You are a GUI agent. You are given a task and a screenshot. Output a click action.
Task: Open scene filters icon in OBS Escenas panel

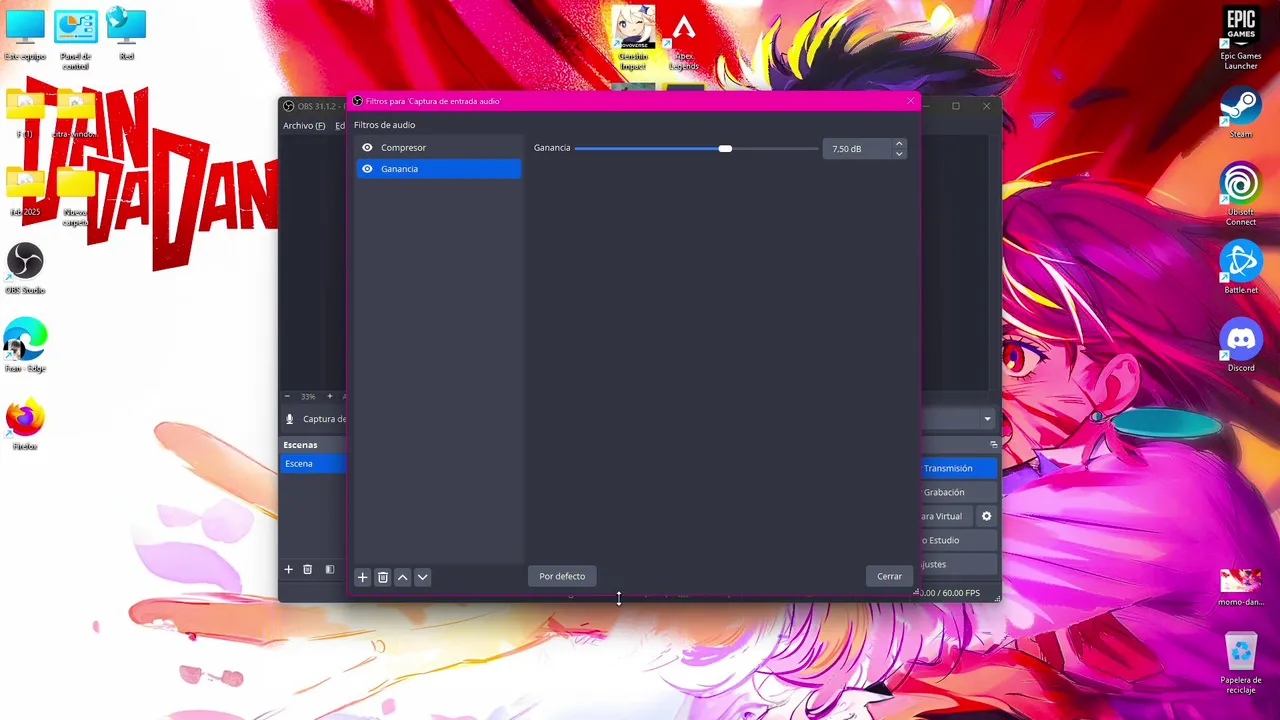click(330, 570)
